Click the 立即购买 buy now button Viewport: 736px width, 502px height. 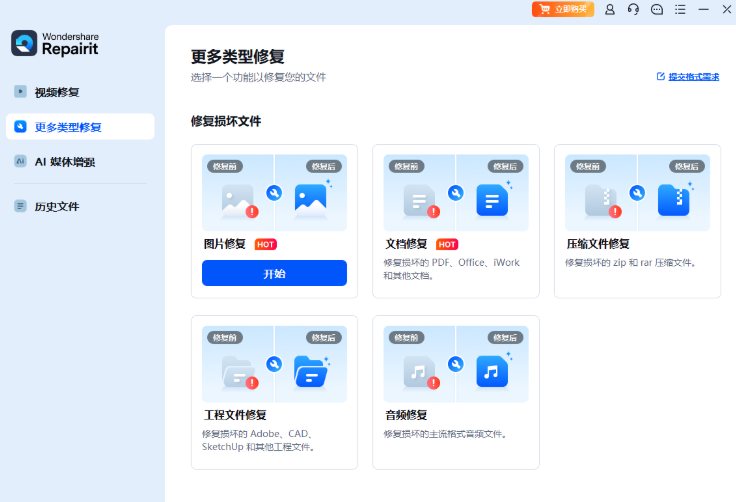click(x=563, y=9)
